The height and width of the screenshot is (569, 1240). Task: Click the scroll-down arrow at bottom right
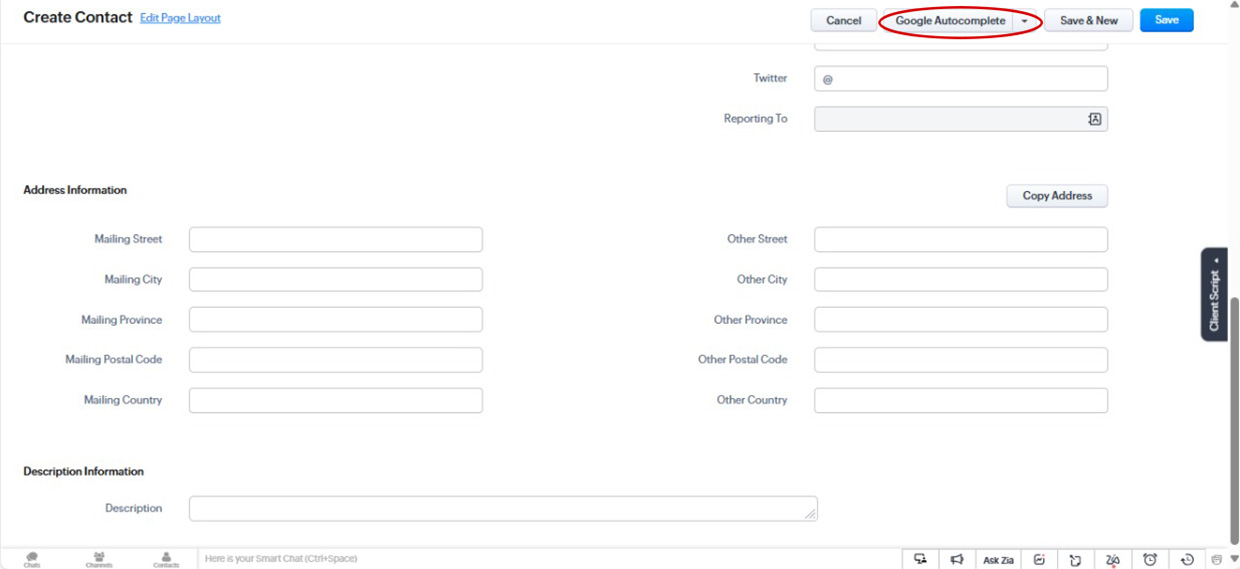click(1233, 560)
